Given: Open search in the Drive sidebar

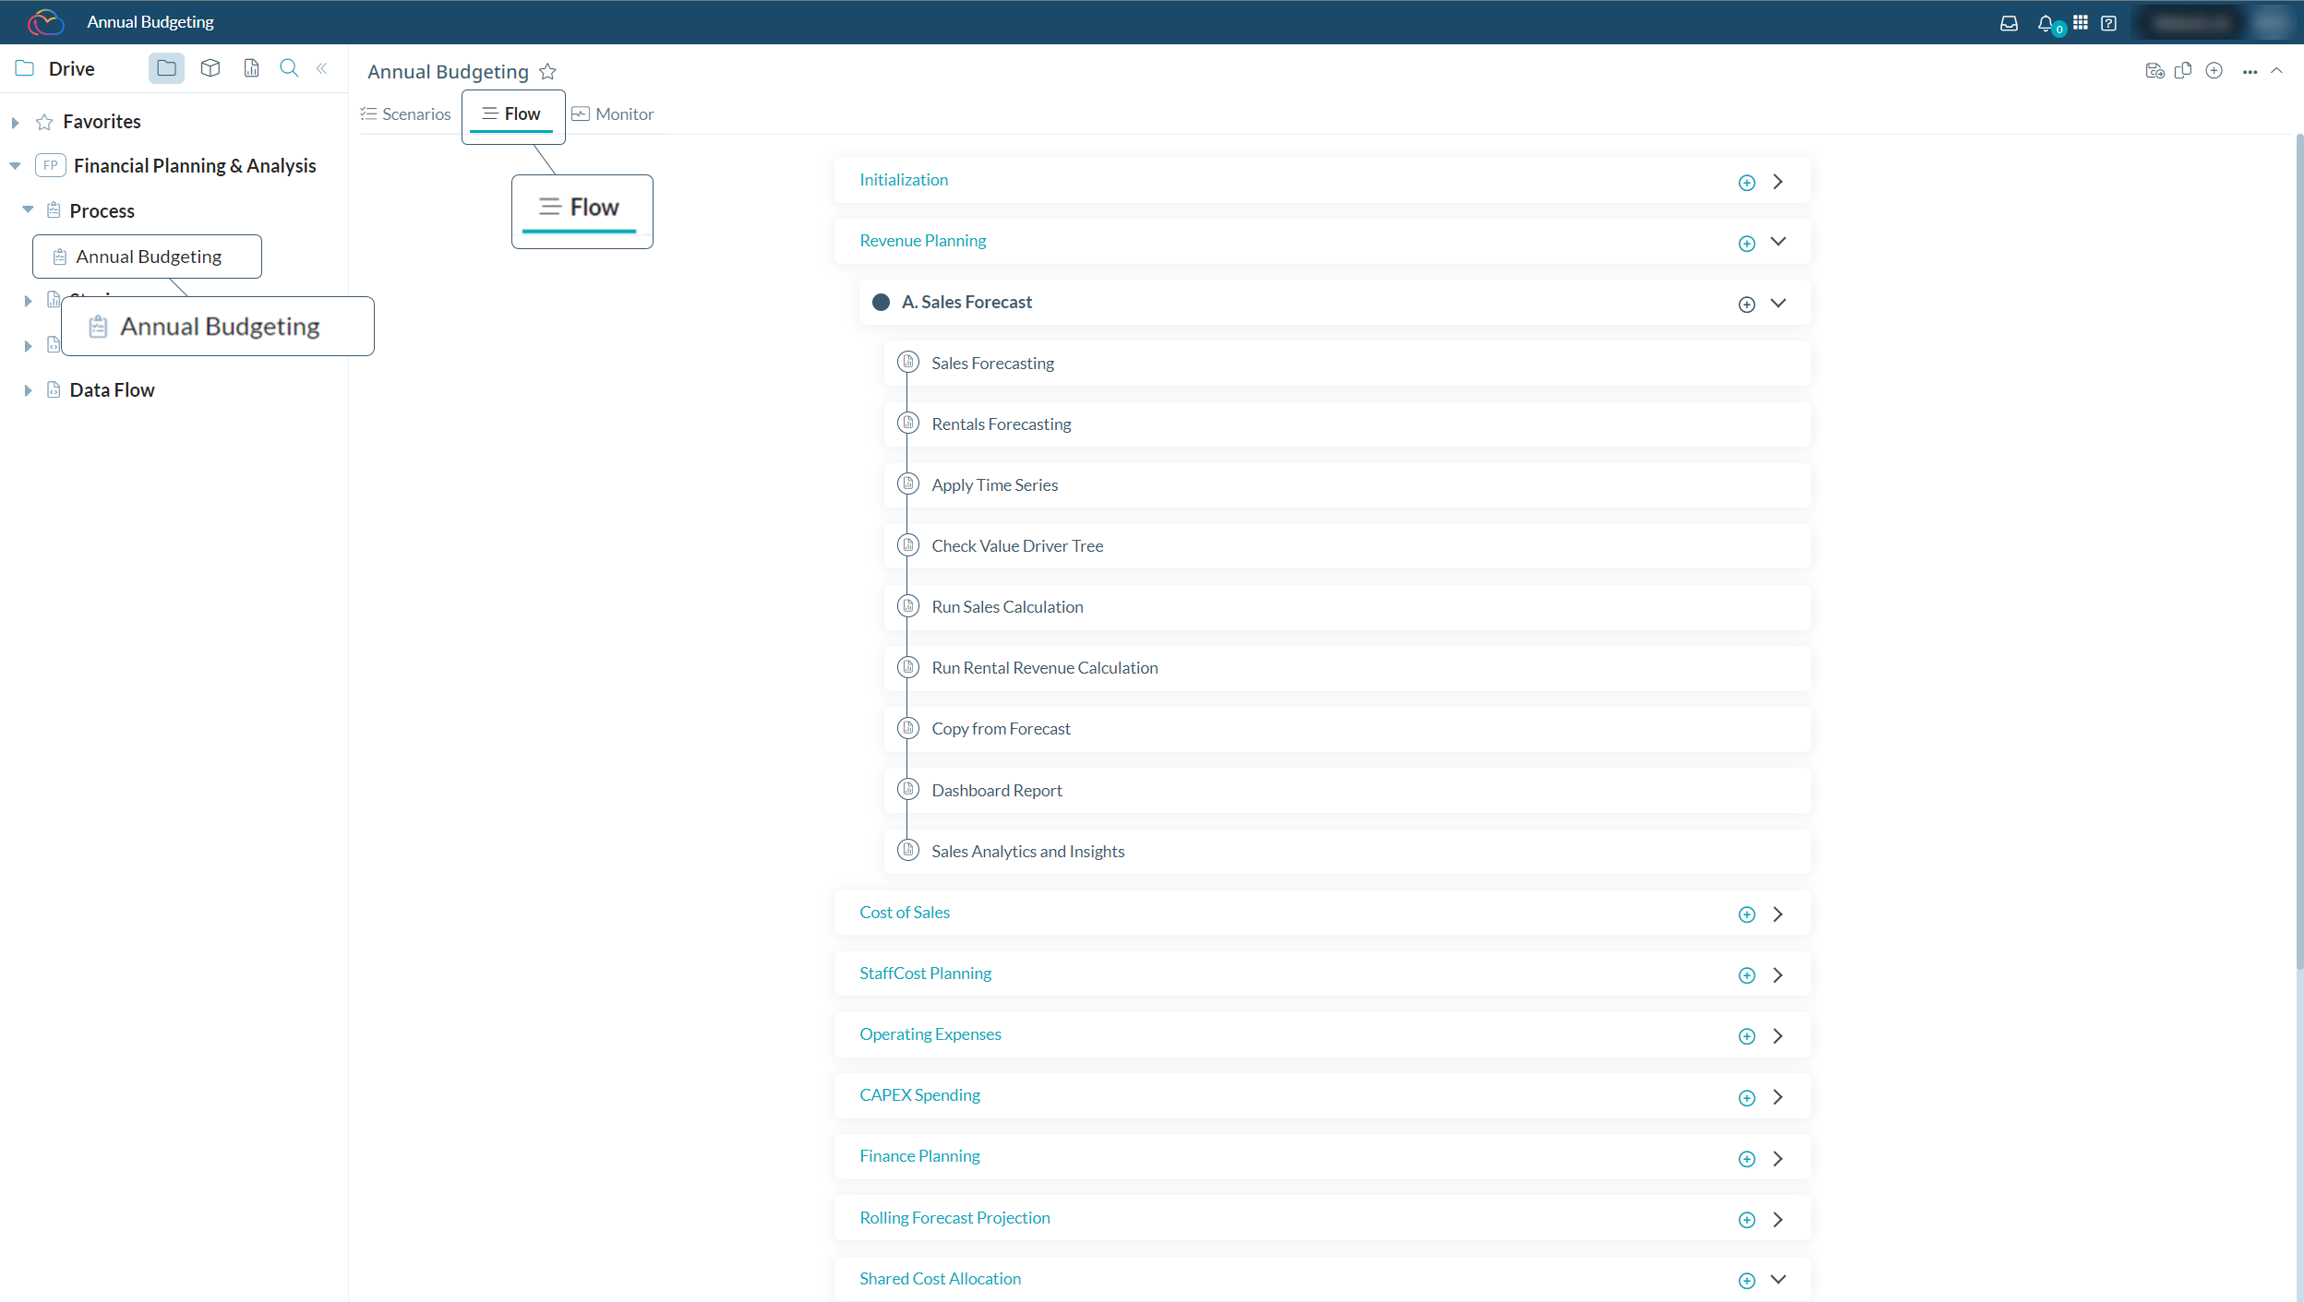Looking at the screenshot, I should tap(289, 68).
